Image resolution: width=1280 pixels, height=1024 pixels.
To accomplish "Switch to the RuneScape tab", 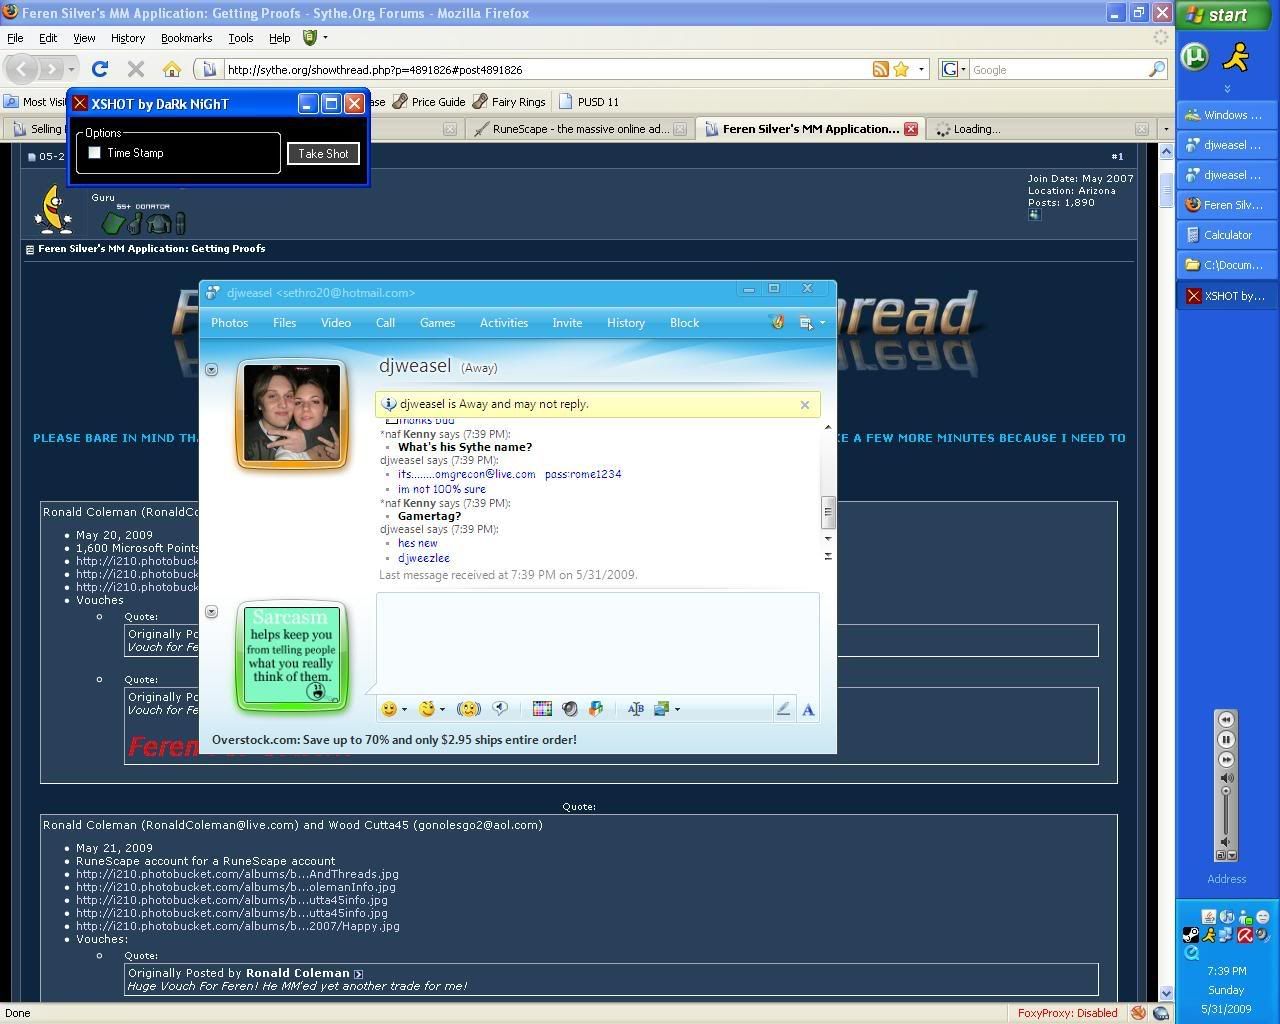I will point(579,129).
